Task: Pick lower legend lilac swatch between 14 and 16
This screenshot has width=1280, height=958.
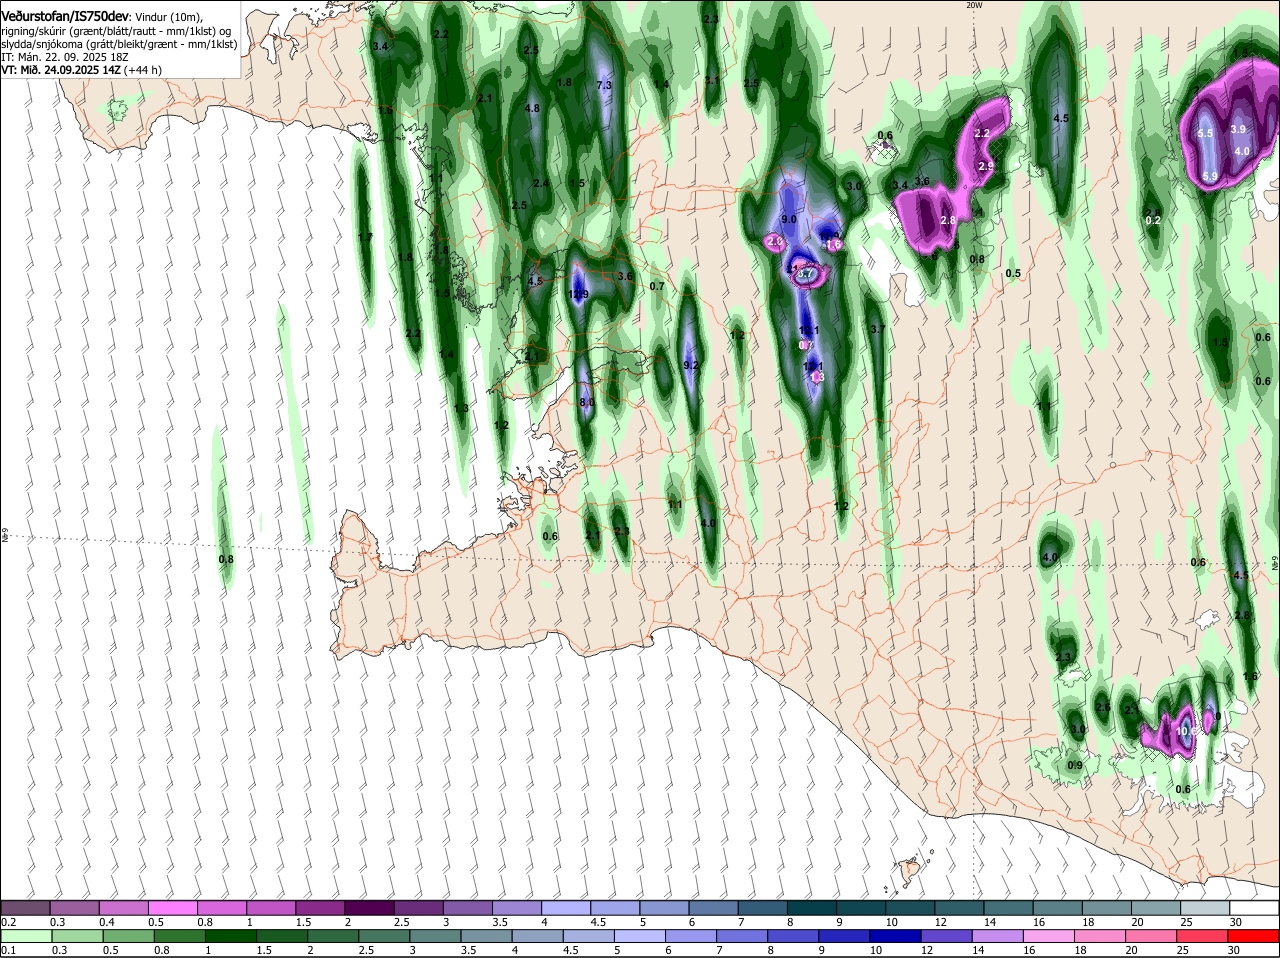Action: tap(998, 935)
